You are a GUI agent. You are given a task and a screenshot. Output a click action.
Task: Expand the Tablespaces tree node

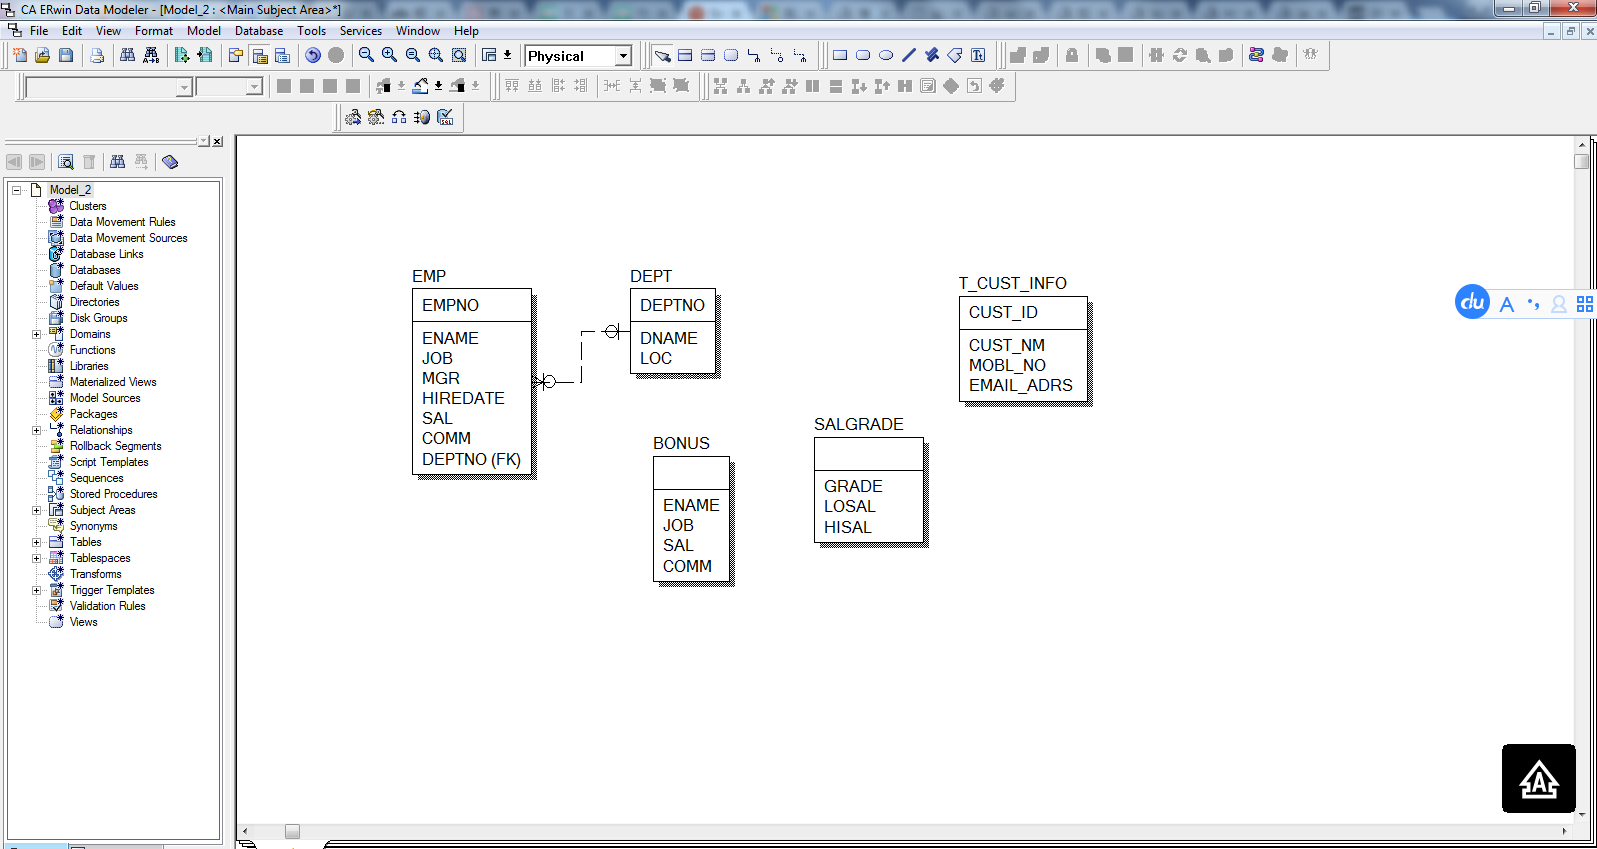[36, 558]
